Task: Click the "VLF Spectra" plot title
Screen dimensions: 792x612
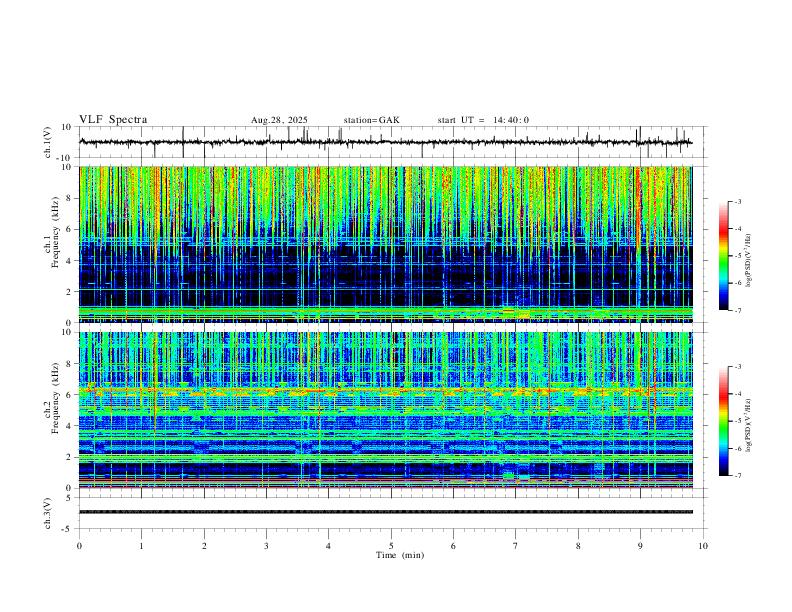Action: 113,120
